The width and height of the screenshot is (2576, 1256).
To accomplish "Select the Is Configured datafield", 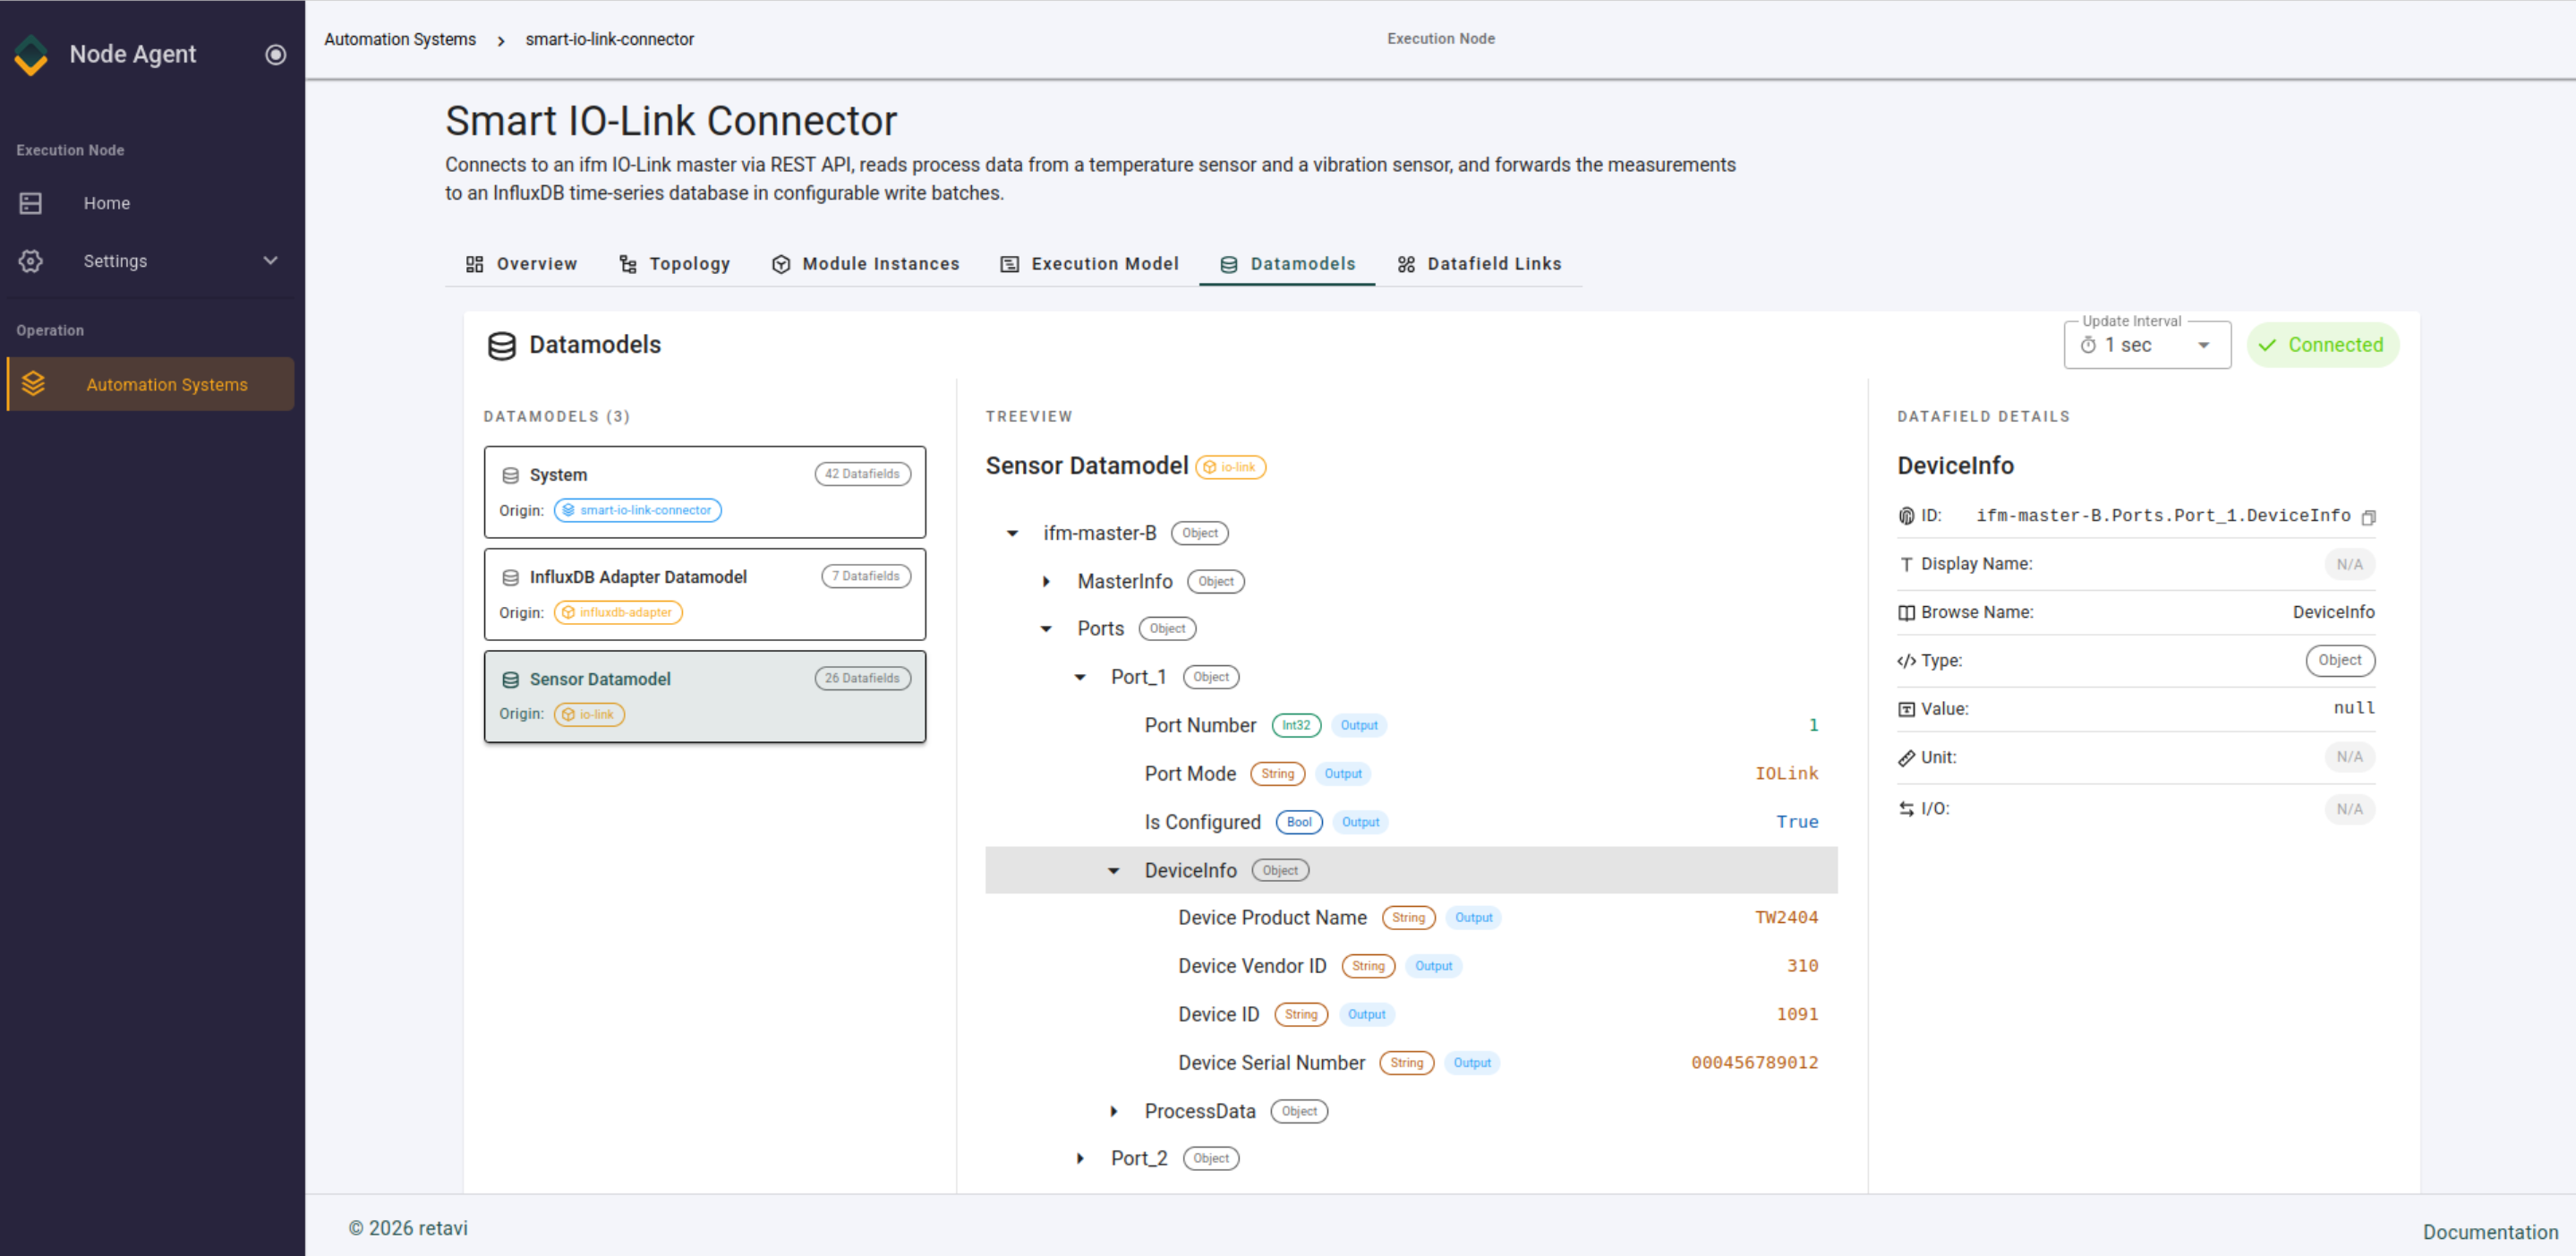I will (1411, 822).
